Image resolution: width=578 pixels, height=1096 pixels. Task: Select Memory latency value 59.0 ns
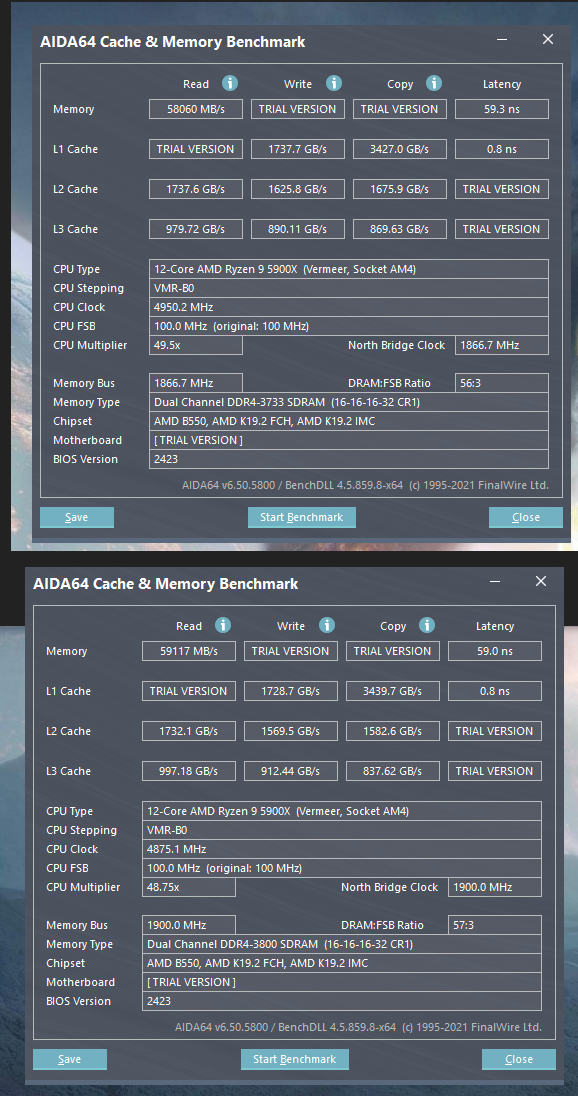tap(495, 651)
